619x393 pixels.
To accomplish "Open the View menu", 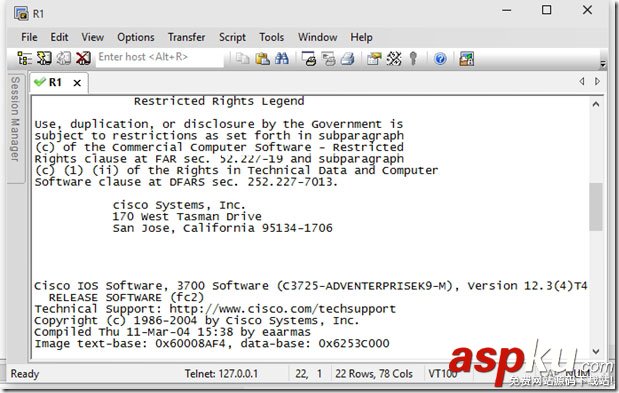I will 92,37.
